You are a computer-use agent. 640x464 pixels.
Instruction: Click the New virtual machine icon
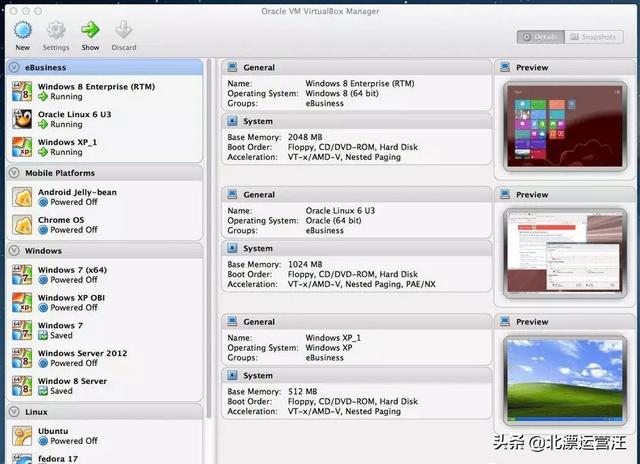point(22,30)
